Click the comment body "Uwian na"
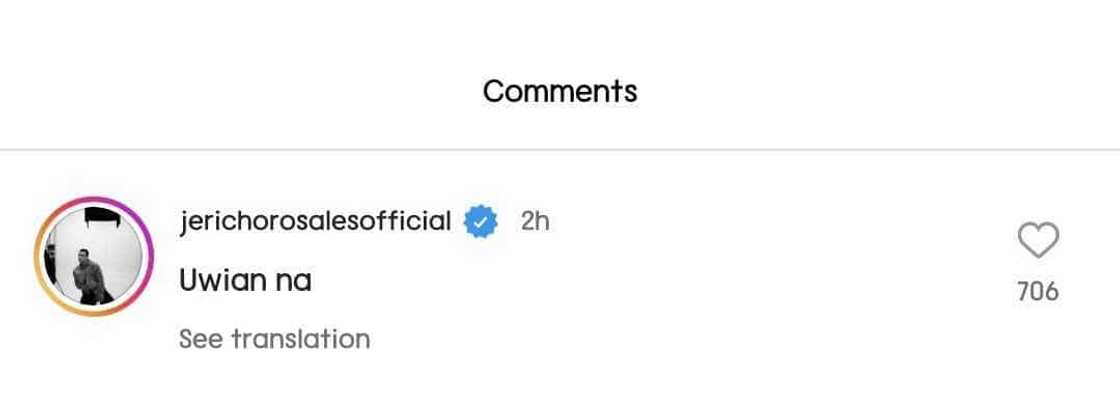Viewport: 1120px width, 402px height. (x=245, y=281)
